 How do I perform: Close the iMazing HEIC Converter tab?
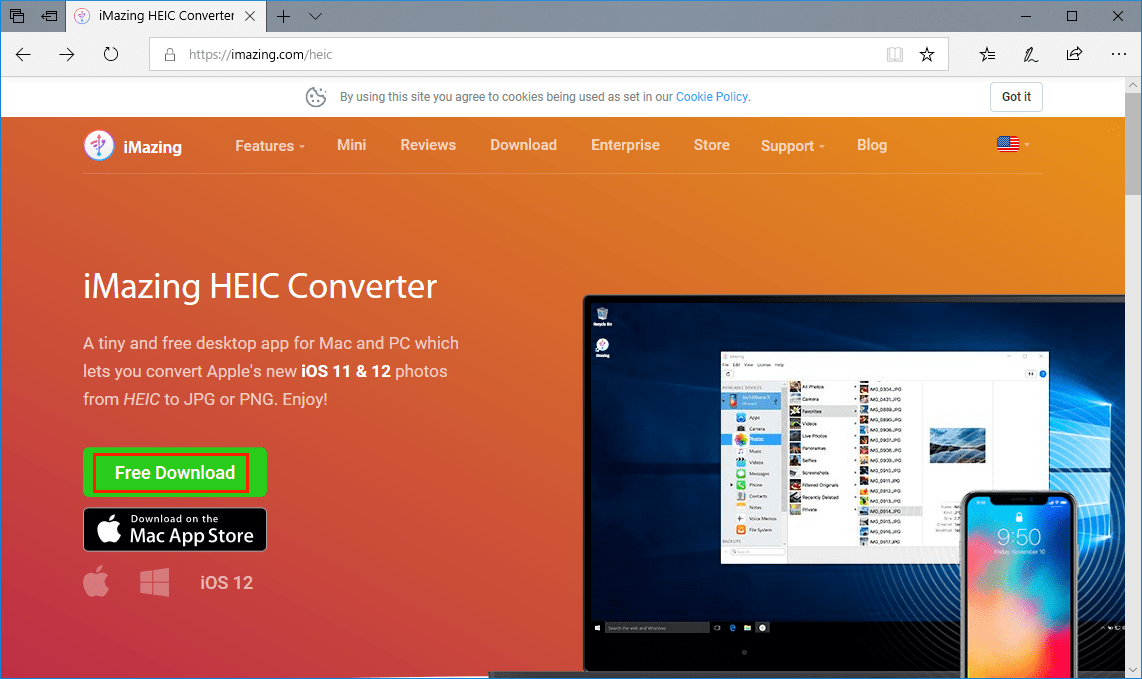point(250,16)
